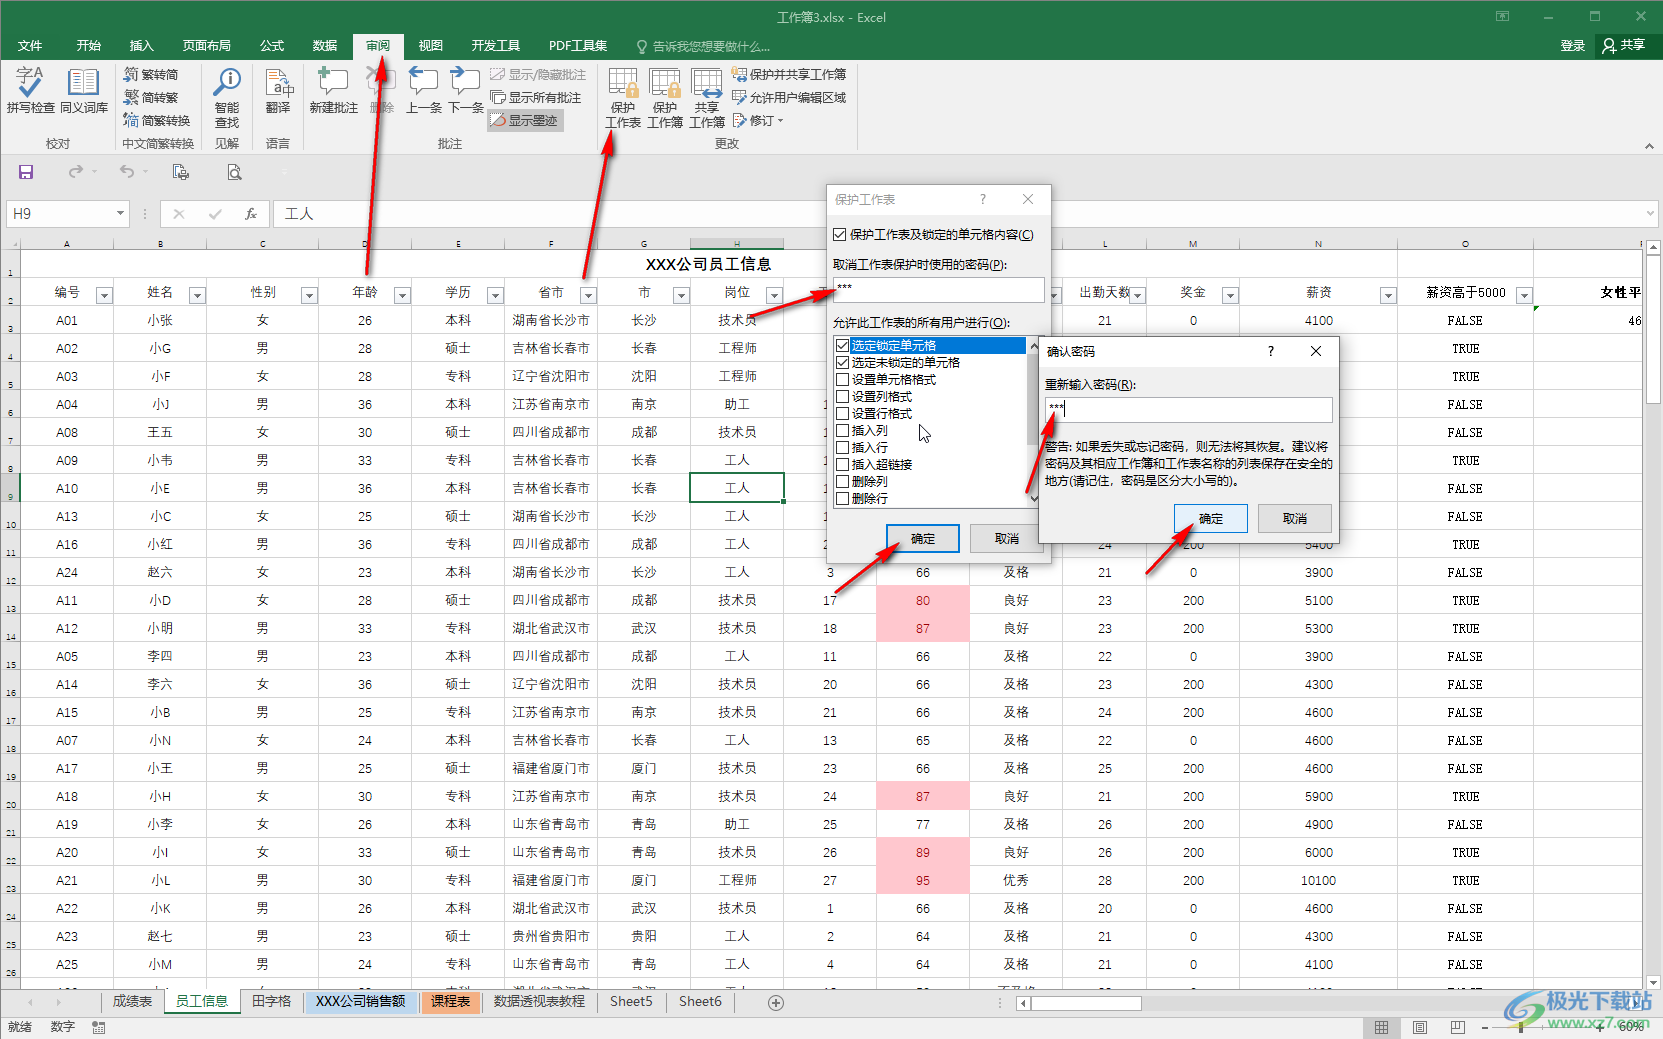Click Protect Workbook icon

[x=665, y=98]
